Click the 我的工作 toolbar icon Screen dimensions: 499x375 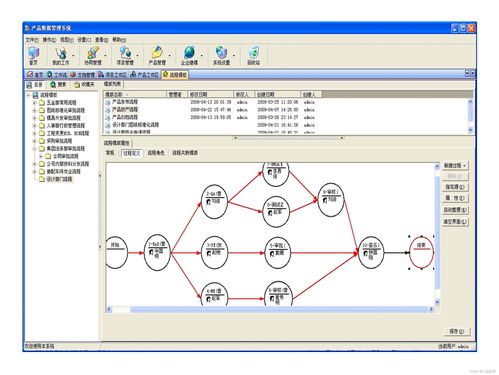coord(60,56)
